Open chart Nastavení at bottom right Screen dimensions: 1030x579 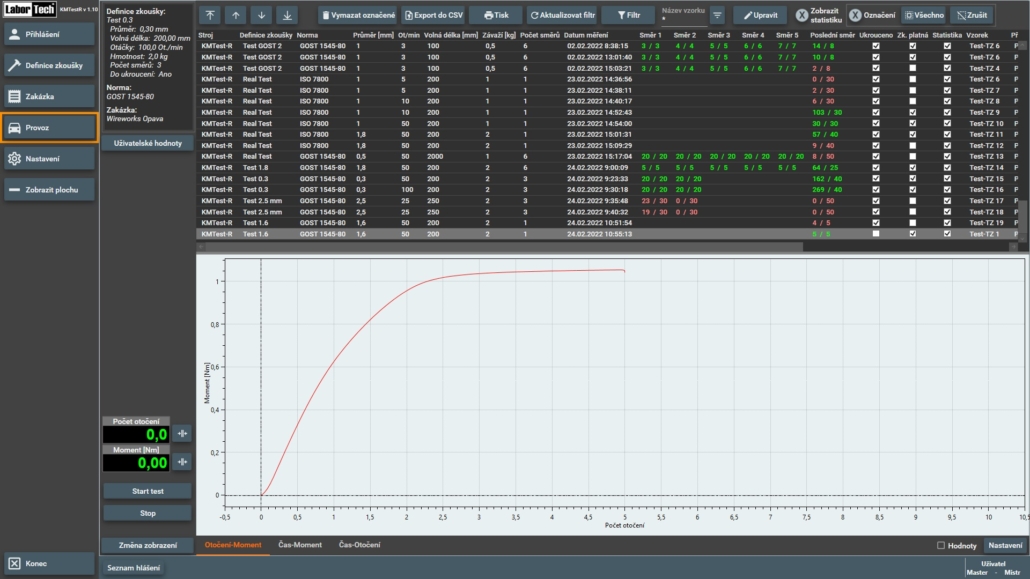[1004, 545]
